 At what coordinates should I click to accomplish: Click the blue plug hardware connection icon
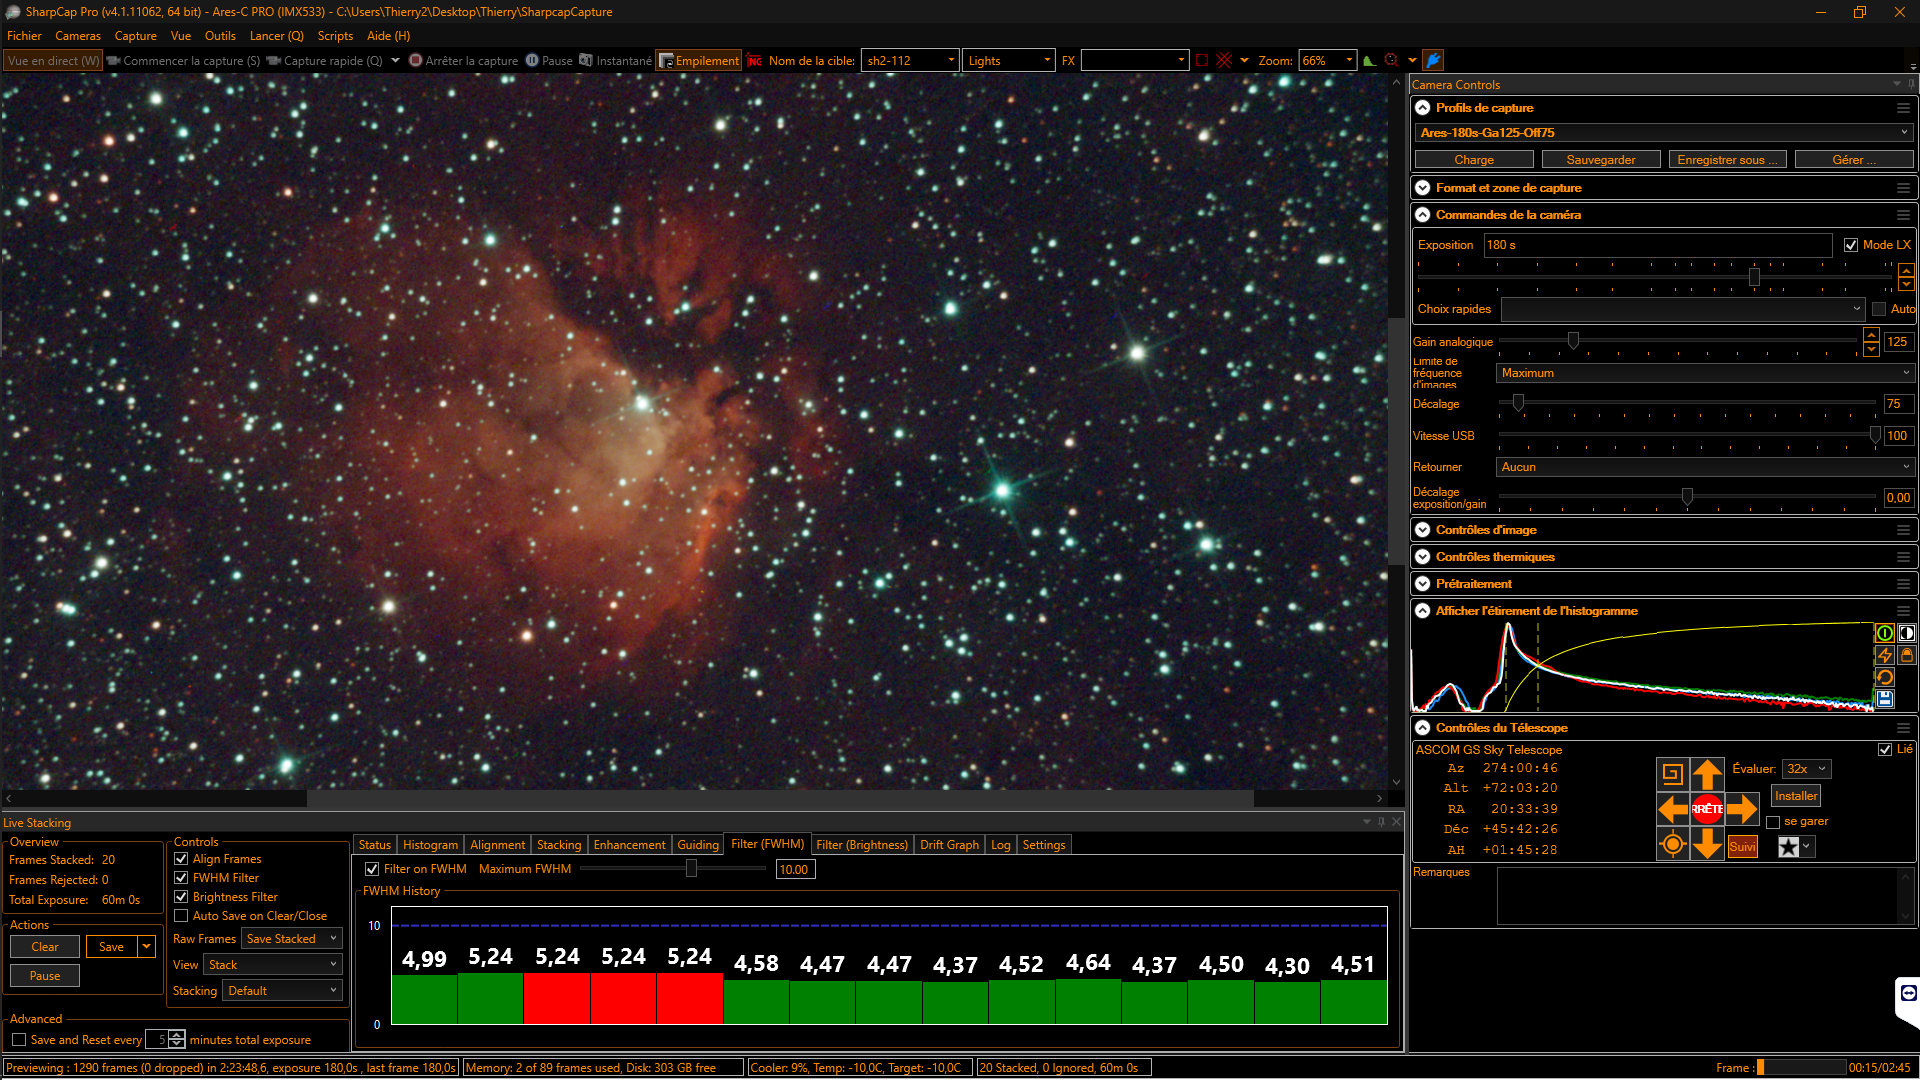[1433, 60]
